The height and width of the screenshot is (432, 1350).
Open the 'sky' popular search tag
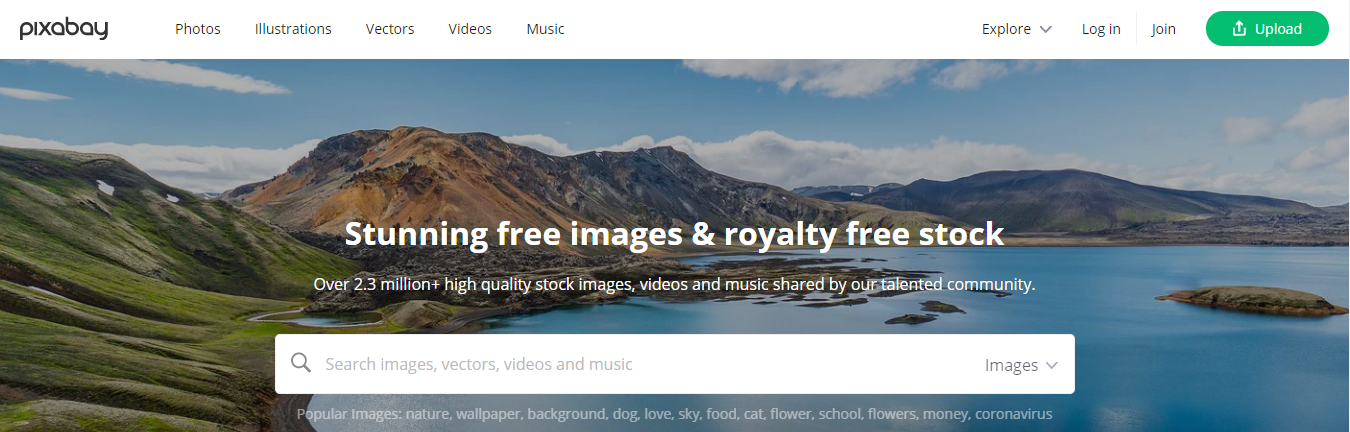point(688,414)
